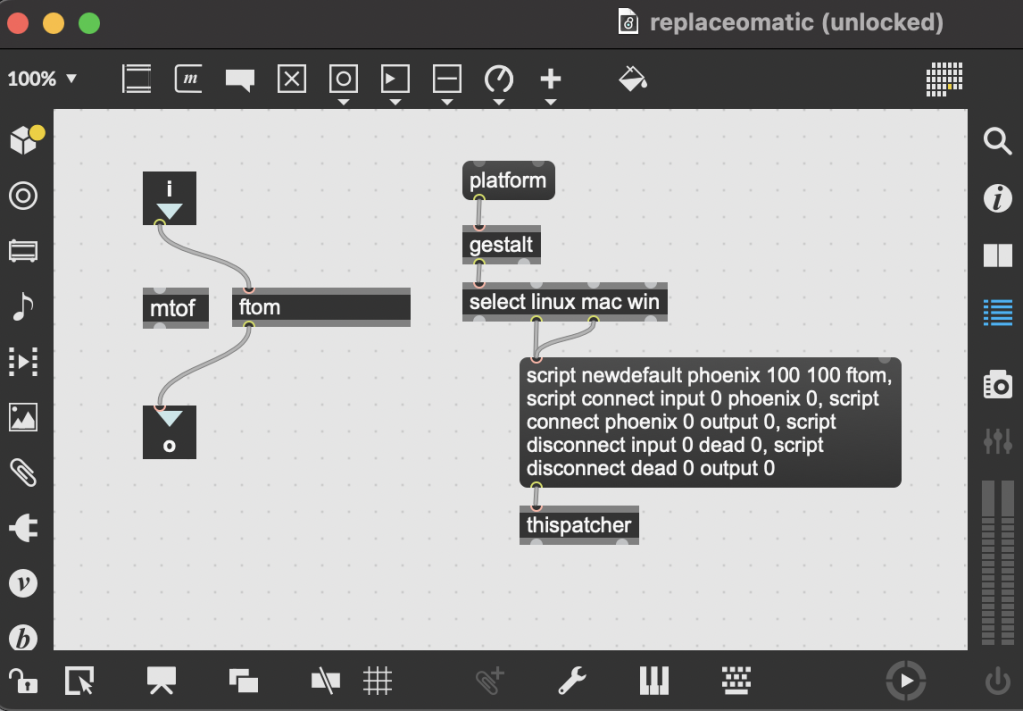
Task: Open the keyboard mappings bottom icon
Action: pyautogui.click(x=736, y=681)
